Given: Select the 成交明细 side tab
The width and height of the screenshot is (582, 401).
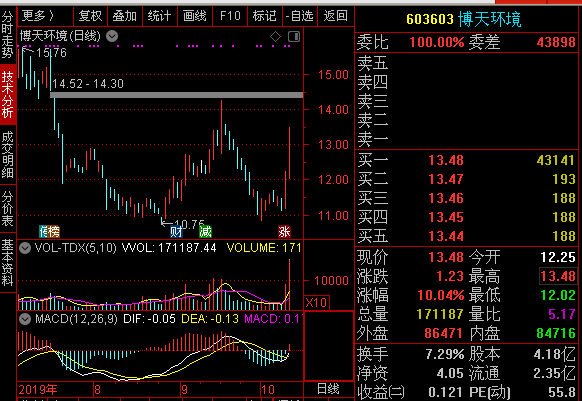Looking at the screenshot, I should 7,155.
